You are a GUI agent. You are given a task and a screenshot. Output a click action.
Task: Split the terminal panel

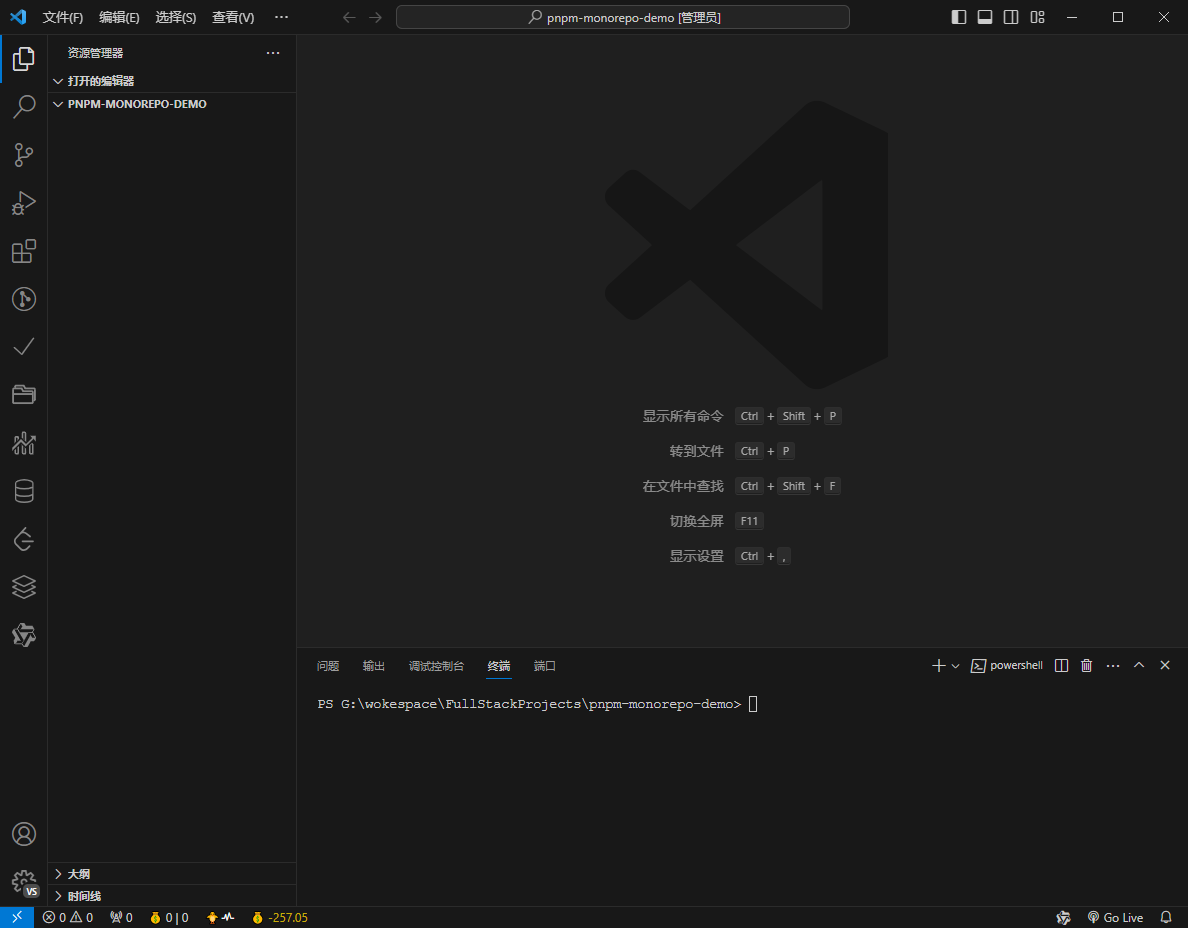pos(1062,666)
